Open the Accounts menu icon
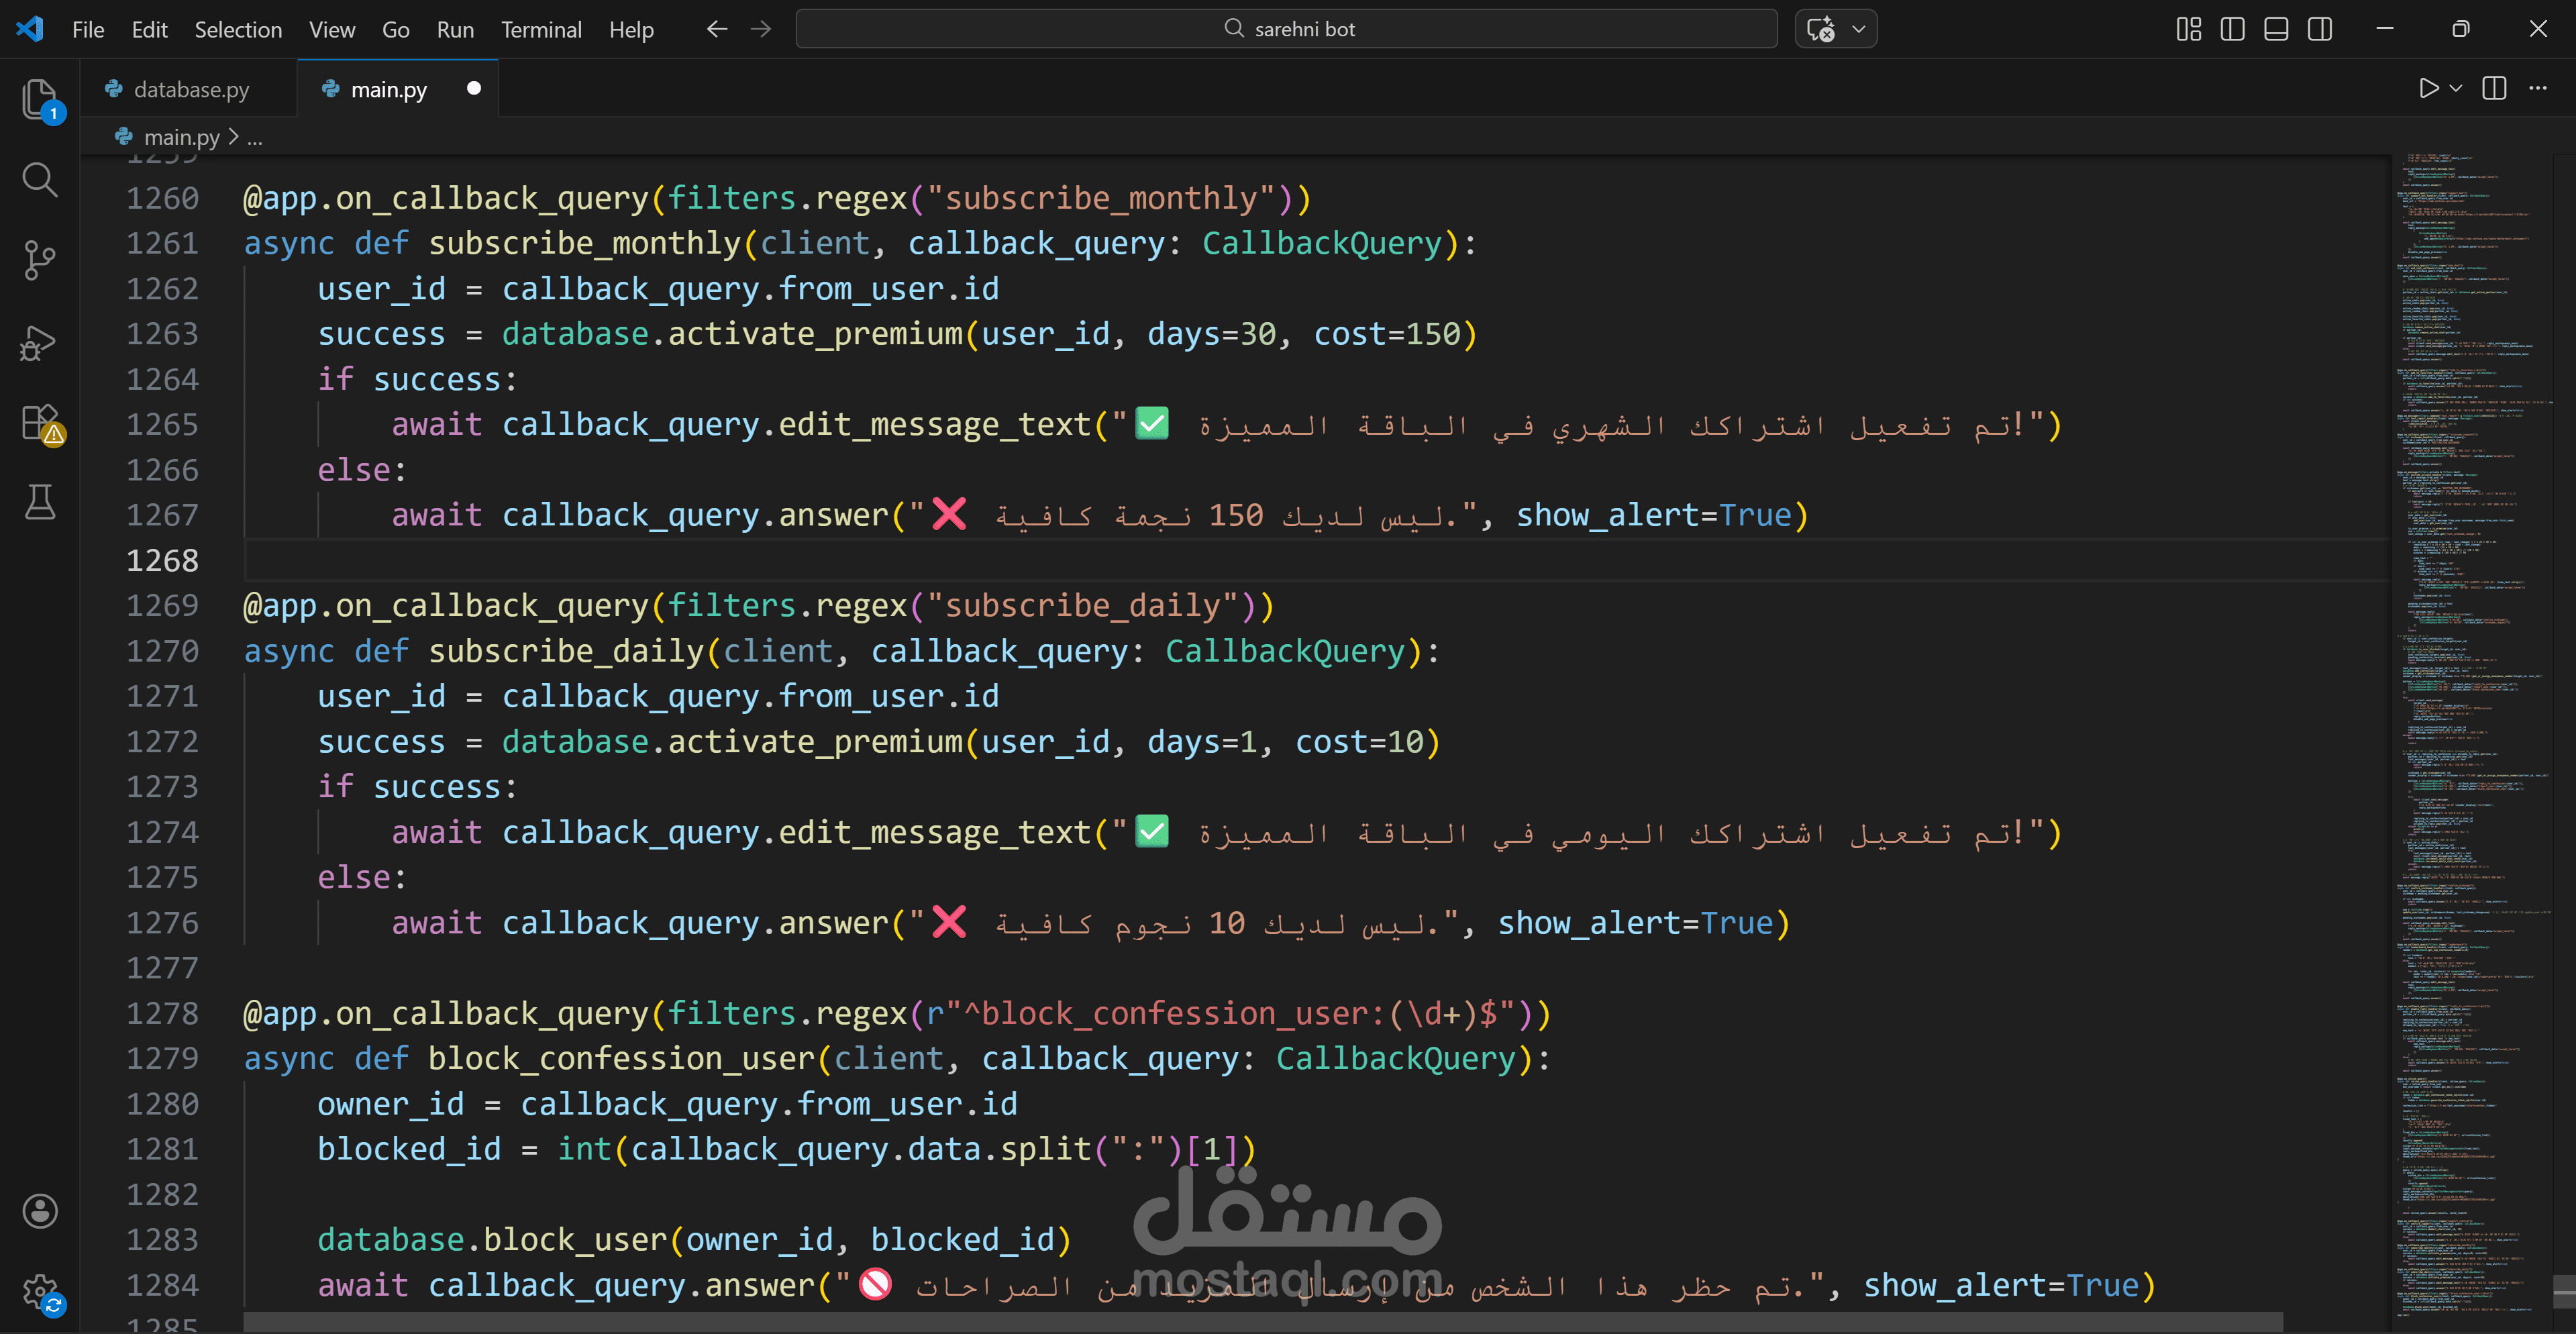Viewport: 2576px width, 1334px height. pos(40,1211)
